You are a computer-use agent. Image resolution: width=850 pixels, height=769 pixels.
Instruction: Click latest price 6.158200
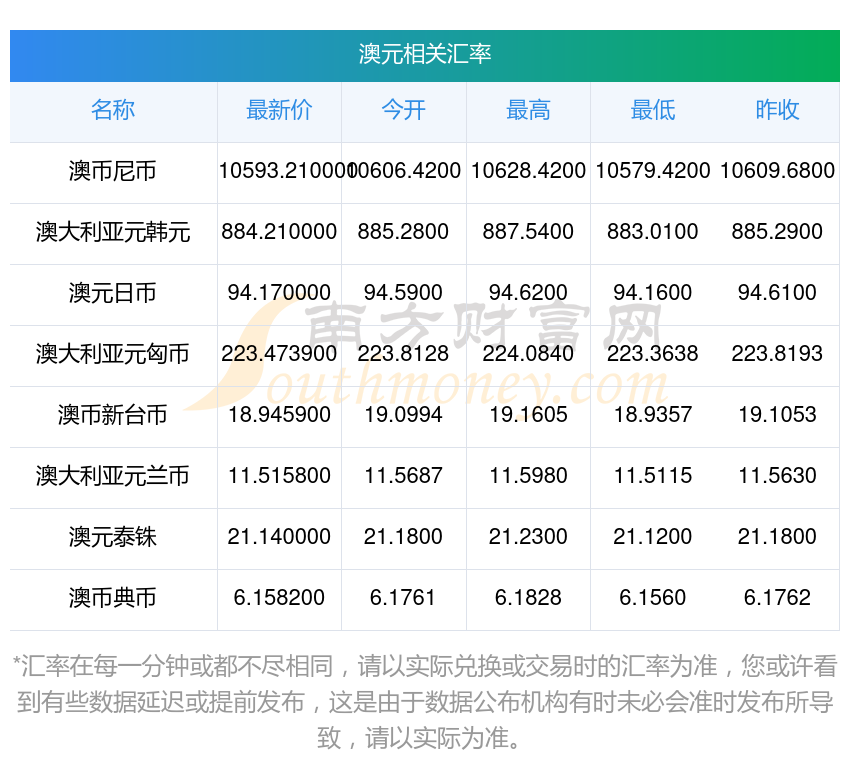click(x=279, y=598)
